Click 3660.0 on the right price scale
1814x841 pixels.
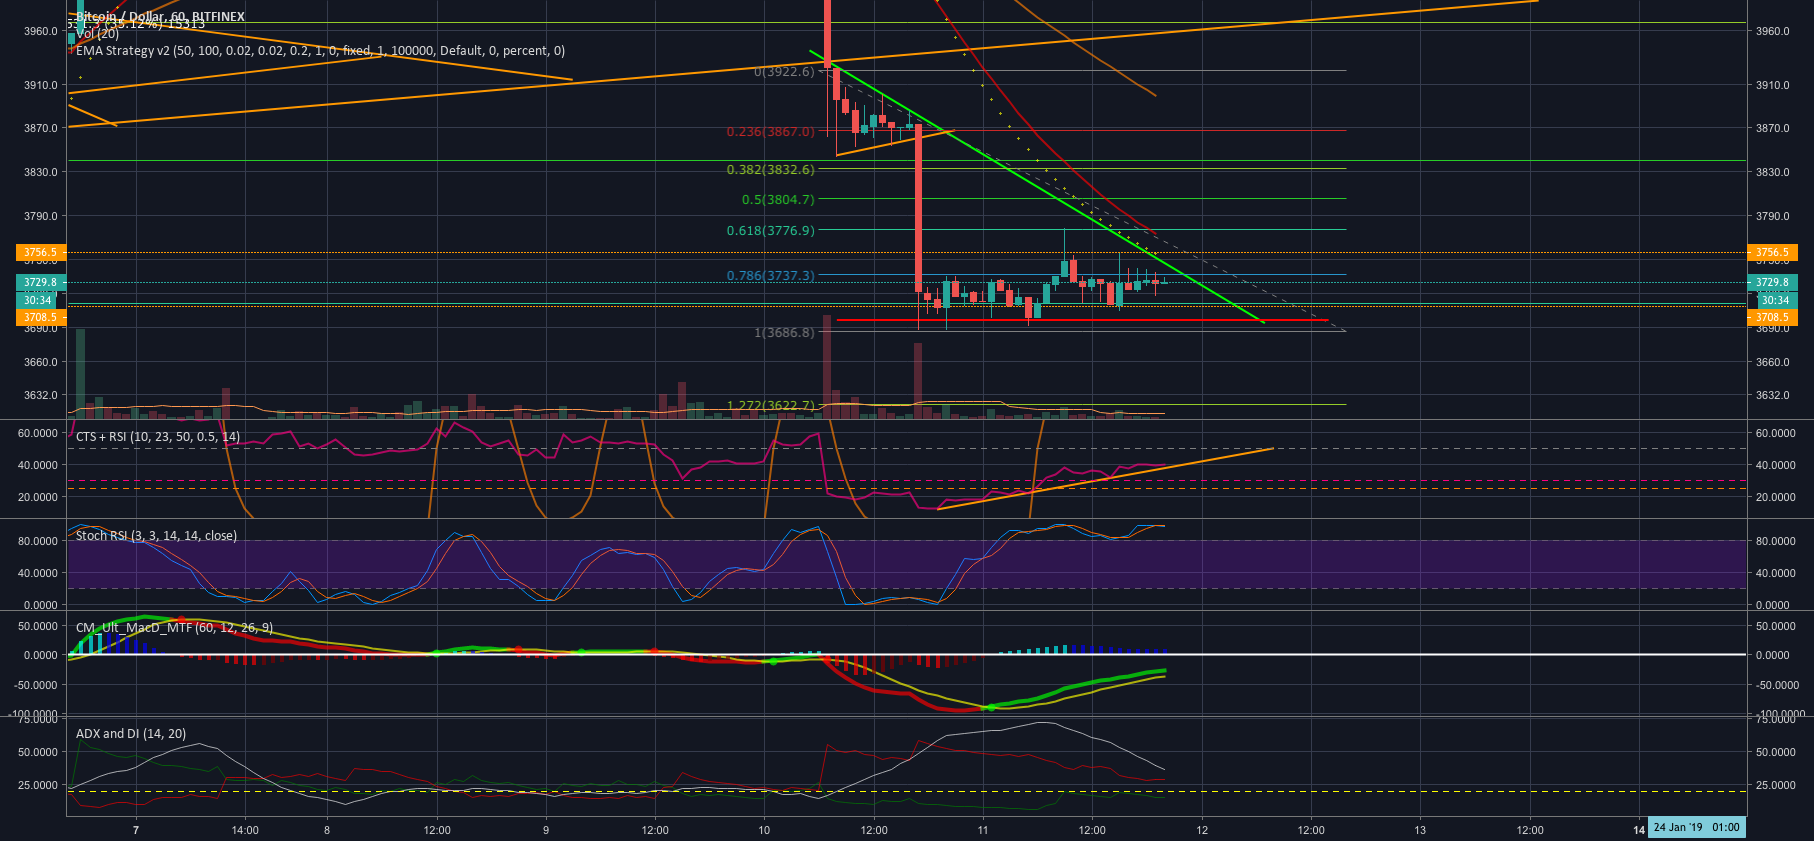1772,362
